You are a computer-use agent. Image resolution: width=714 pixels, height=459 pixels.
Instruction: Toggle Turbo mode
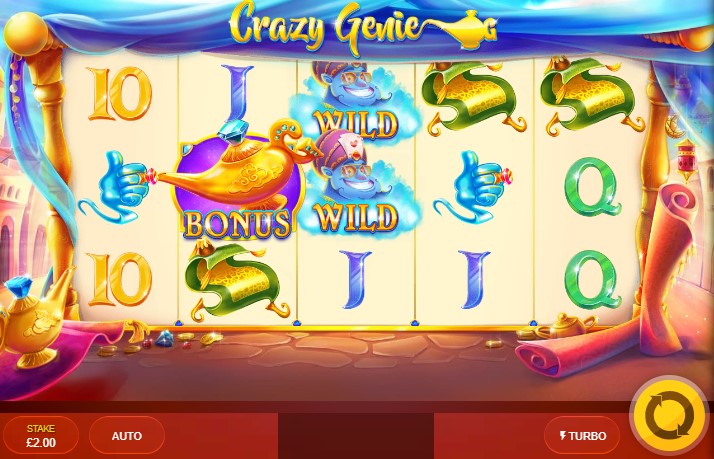(582, 436)
